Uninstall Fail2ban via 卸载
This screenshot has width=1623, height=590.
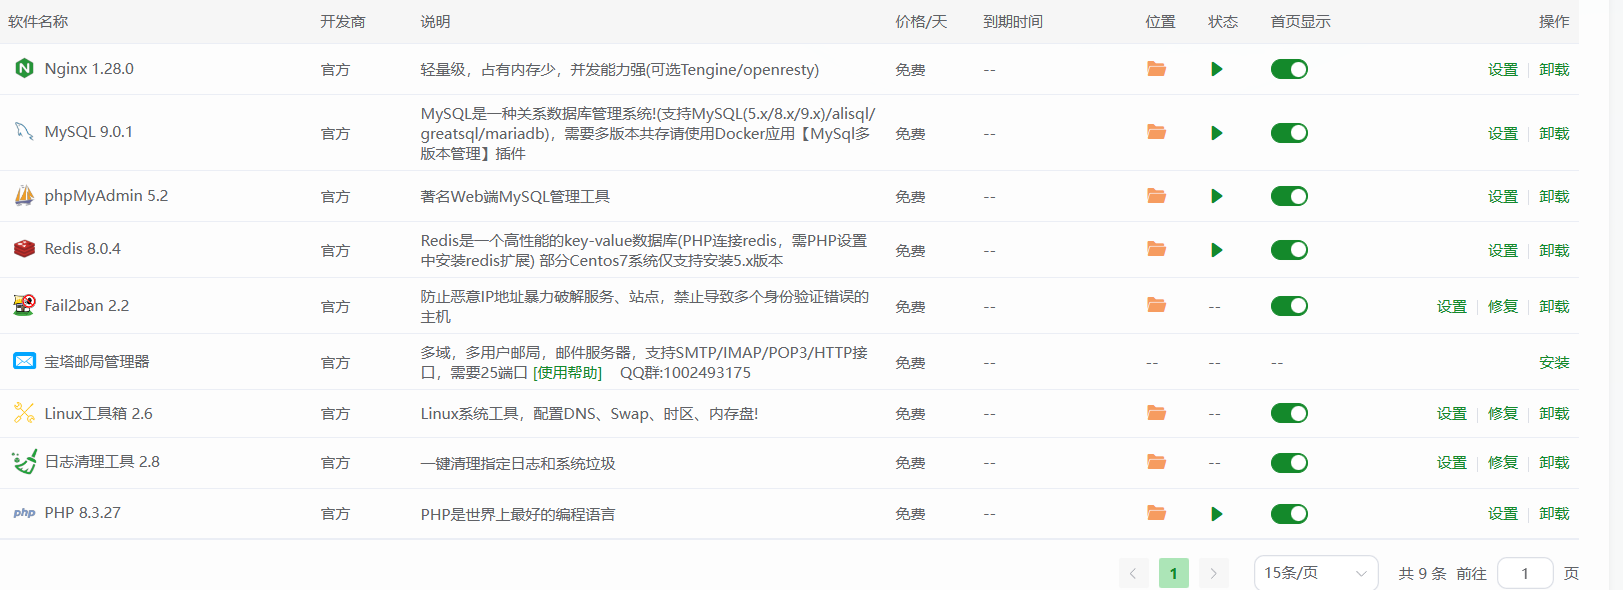[x=1554, y=307]
